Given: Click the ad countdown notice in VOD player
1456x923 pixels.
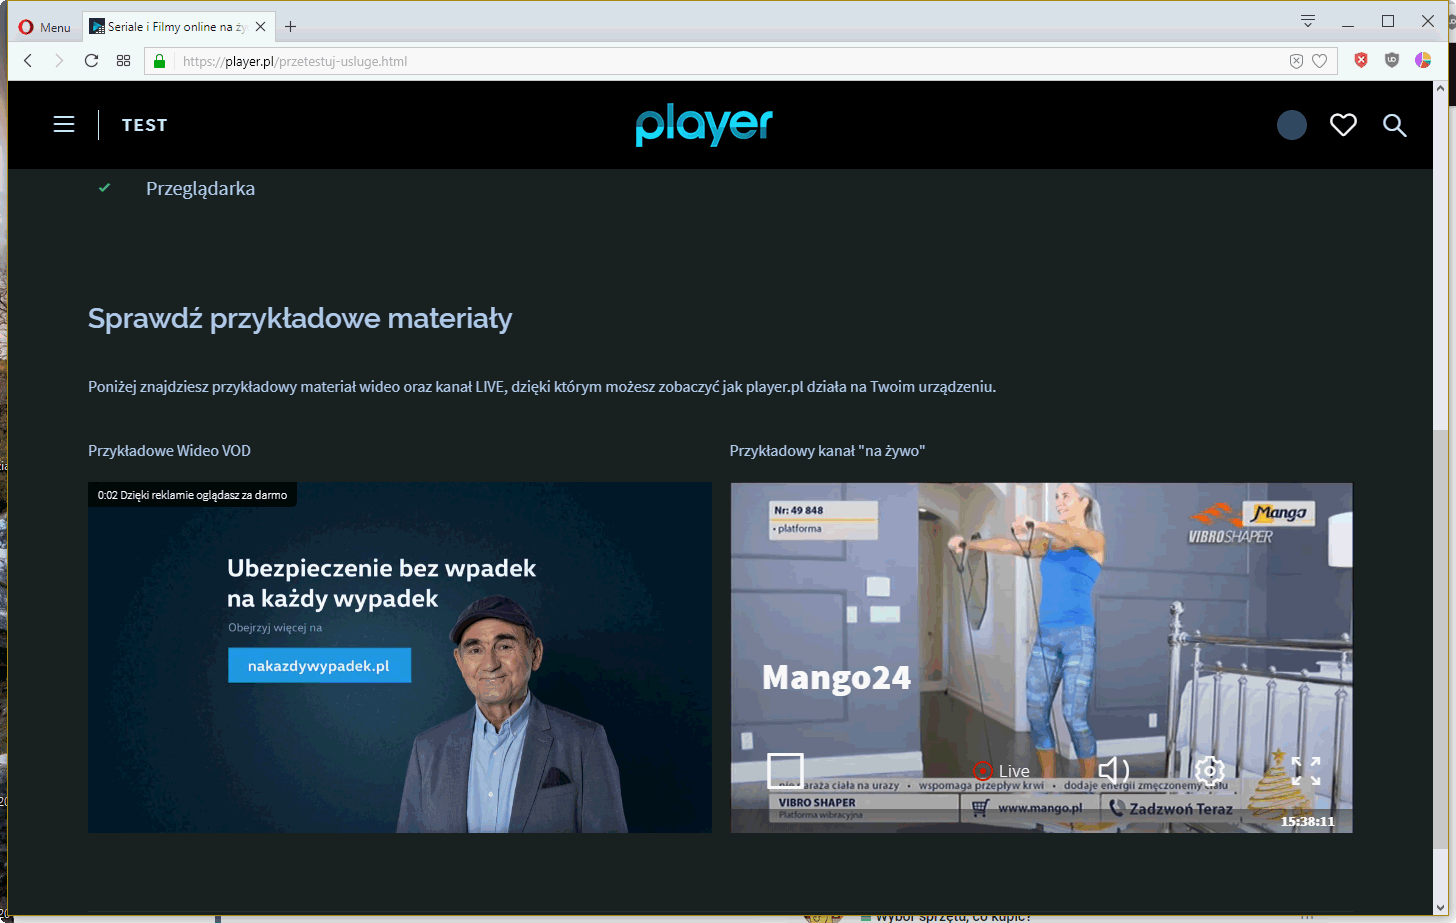Looking at the screenshot, I should (192, 495).
